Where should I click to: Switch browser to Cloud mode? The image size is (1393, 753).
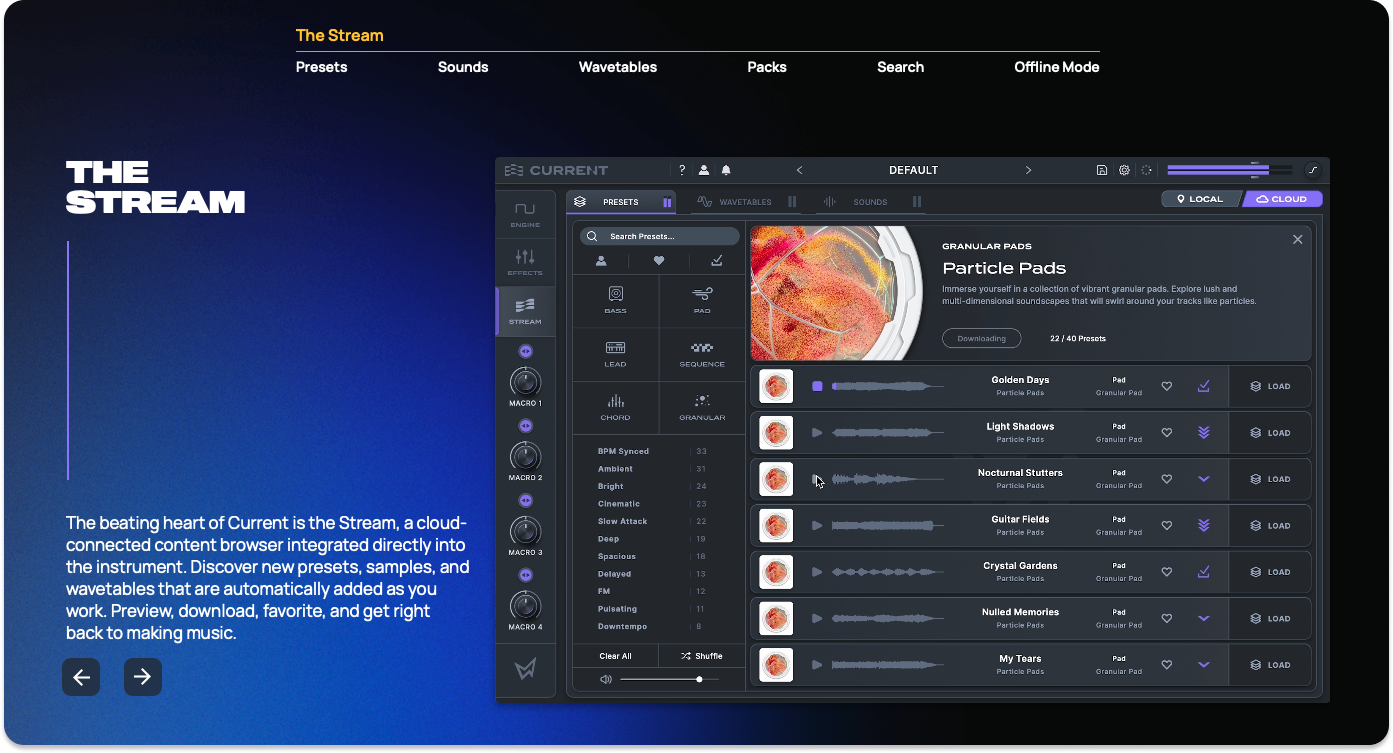coord(1282,199)
